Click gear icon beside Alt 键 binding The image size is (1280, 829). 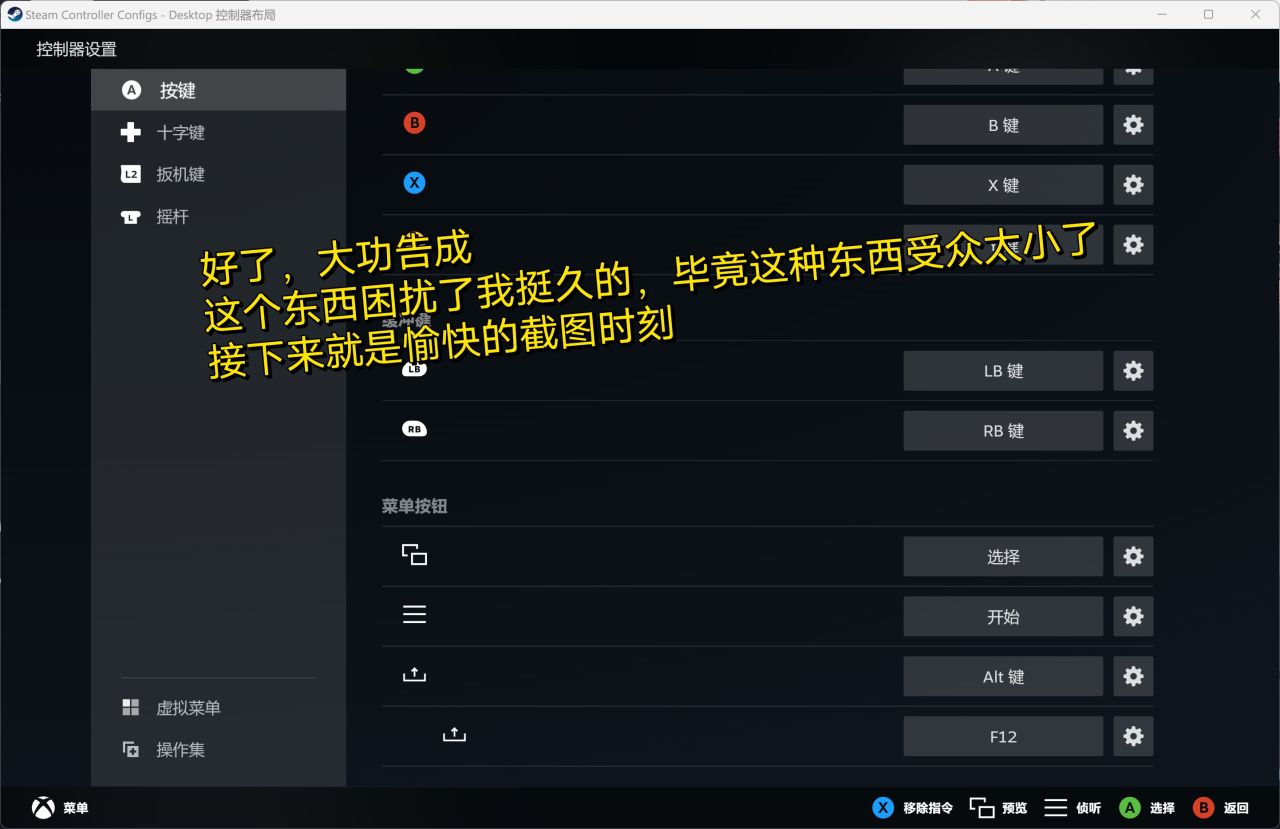(1133, 677)
